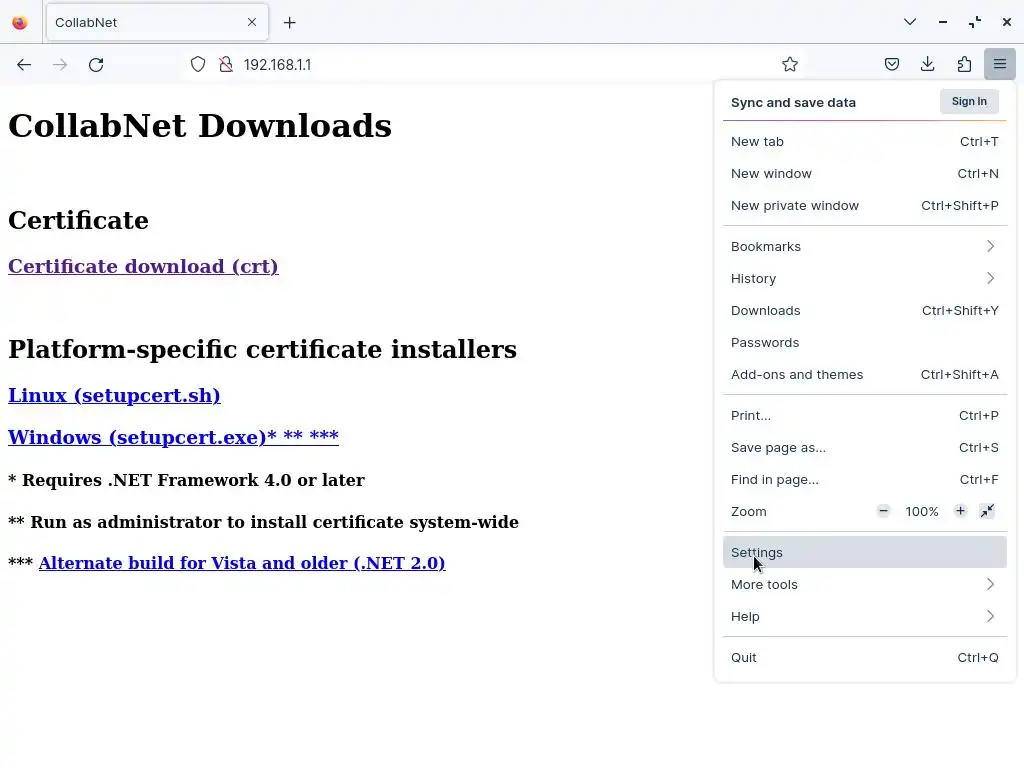Close the hamburger application menu button
Image resolution: width=1024 pixels, height=768 pixels.
click(1000, 64)
